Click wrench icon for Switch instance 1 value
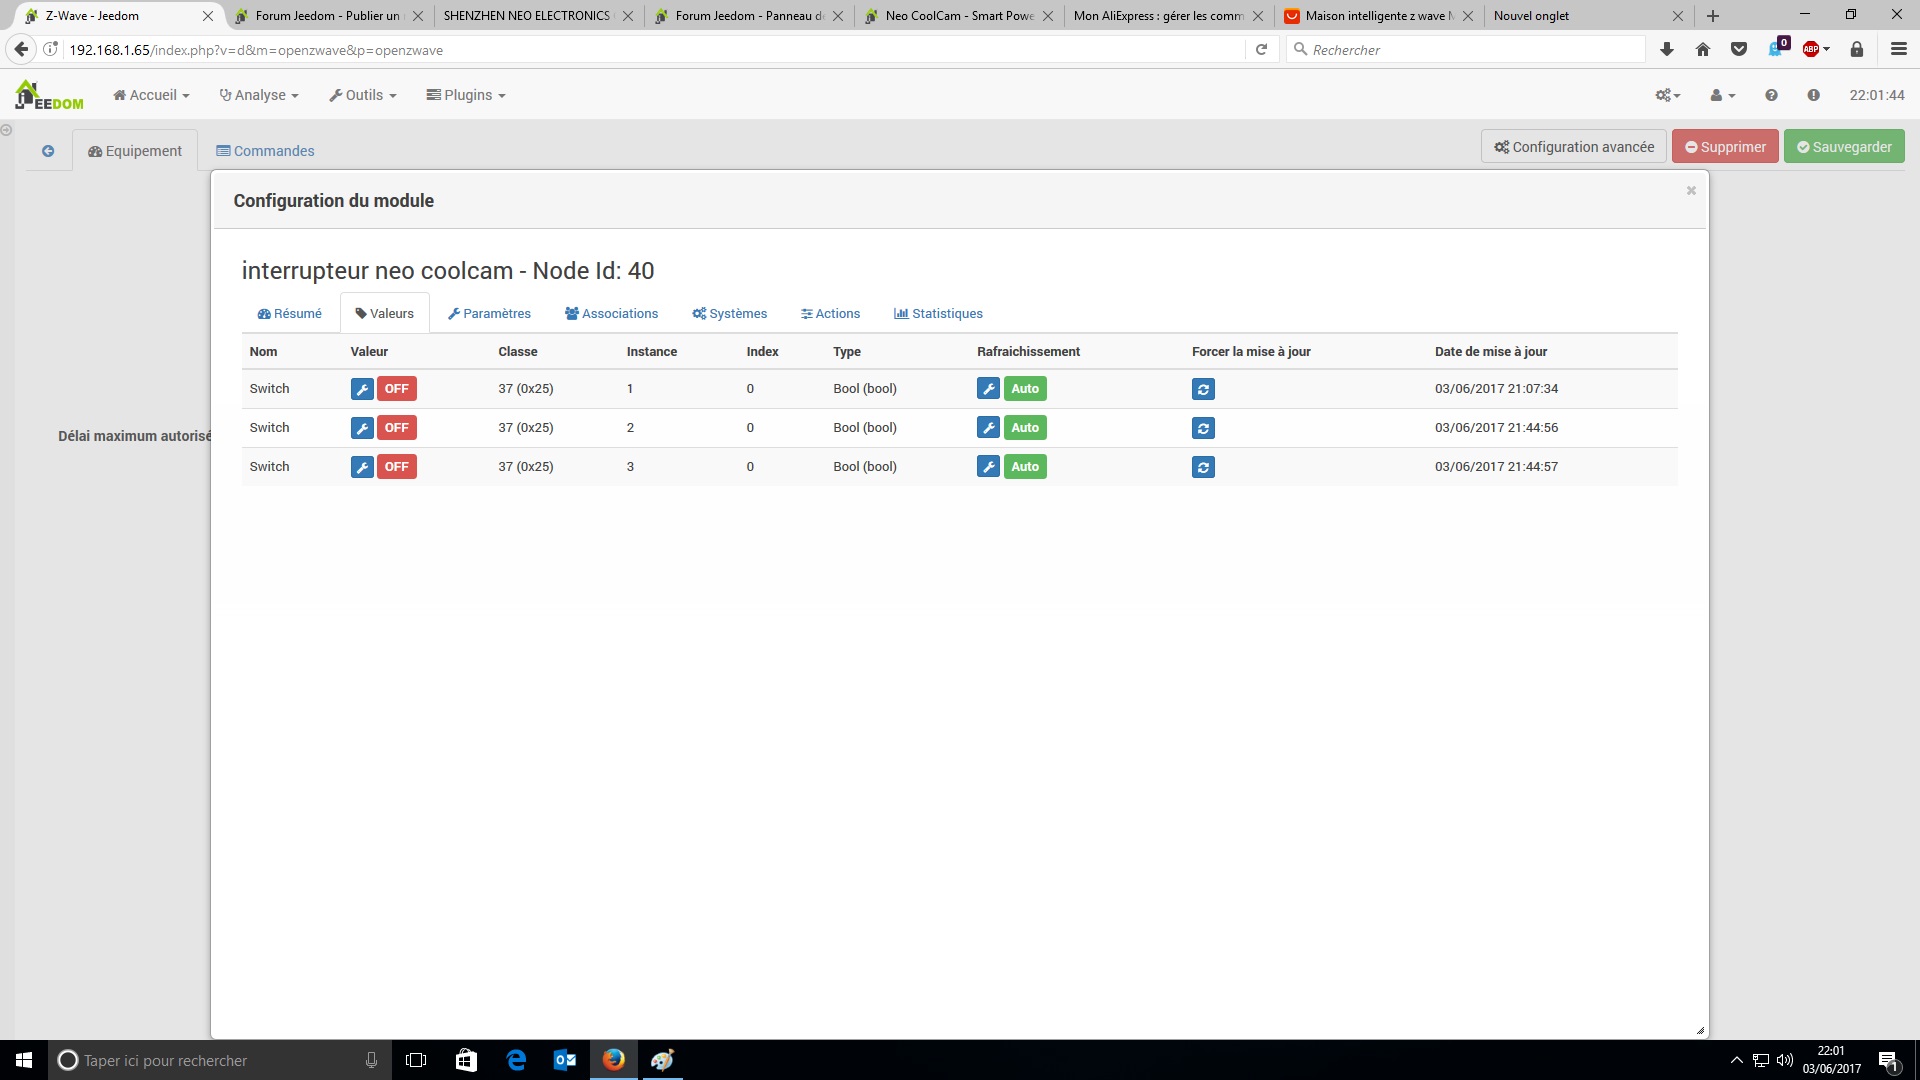 (x=362, y=389)
